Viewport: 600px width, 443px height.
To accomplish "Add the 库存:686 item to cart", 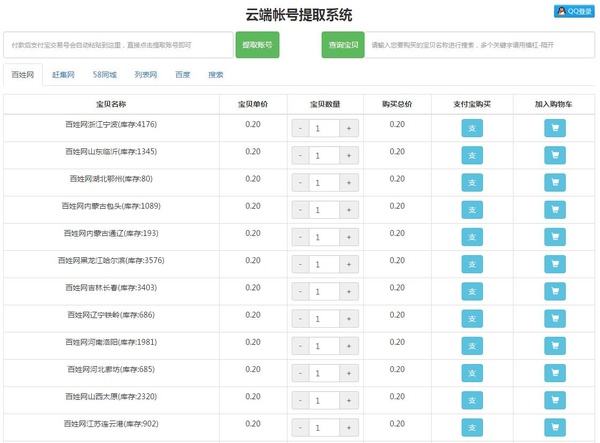I will (x=555, y=319).
